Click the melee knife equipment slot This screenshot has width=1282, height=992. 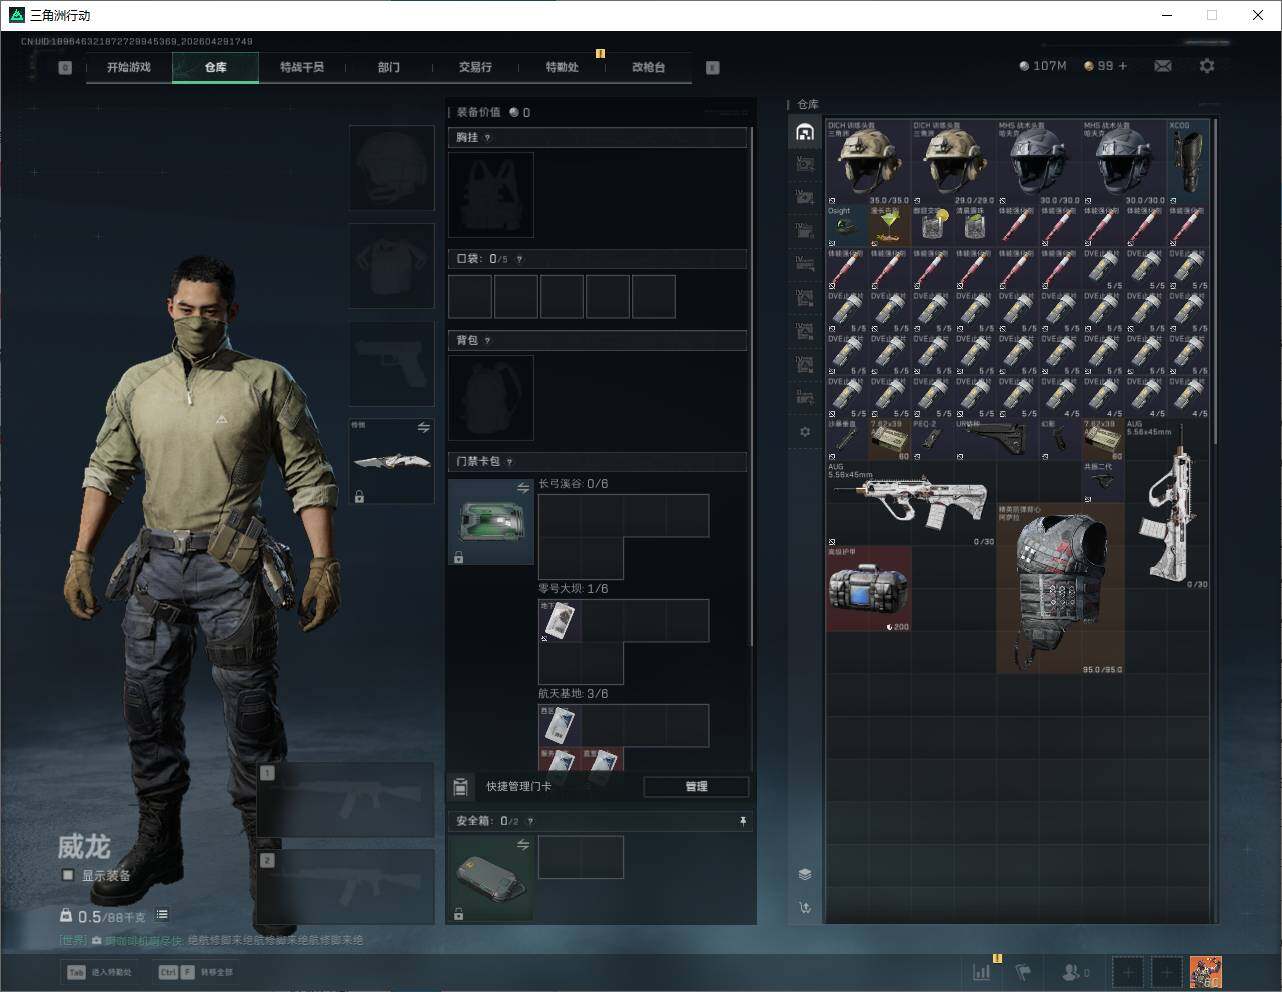tap(391, 461)
